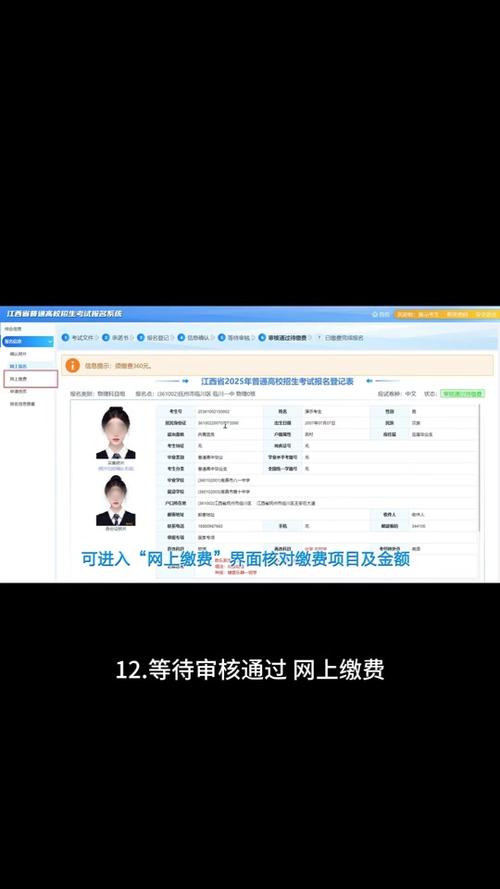The height and width of the screenshot is (889, 500).
Task: Click the rightmost orange header button
Action: (485, 314)
